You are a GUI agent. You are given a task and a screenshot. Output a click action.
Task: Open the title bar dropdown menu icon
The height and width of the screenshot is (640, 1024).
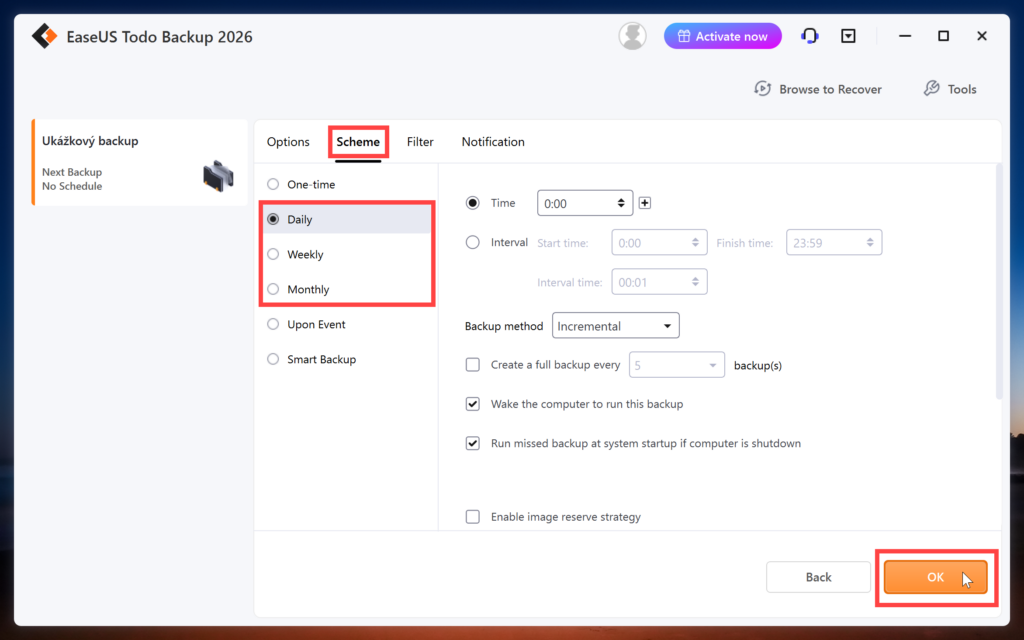[848, 36]
